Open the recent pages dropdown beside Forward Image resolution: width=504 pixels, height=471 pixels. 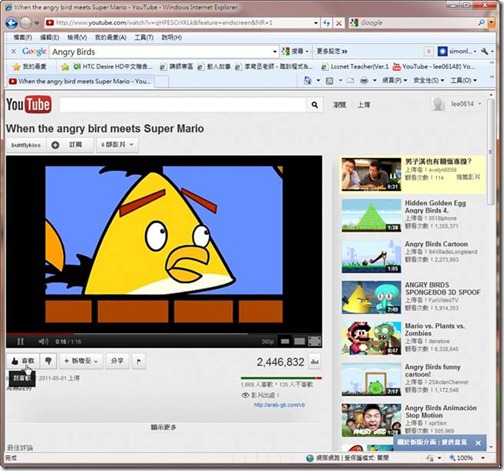coord(36,23)
